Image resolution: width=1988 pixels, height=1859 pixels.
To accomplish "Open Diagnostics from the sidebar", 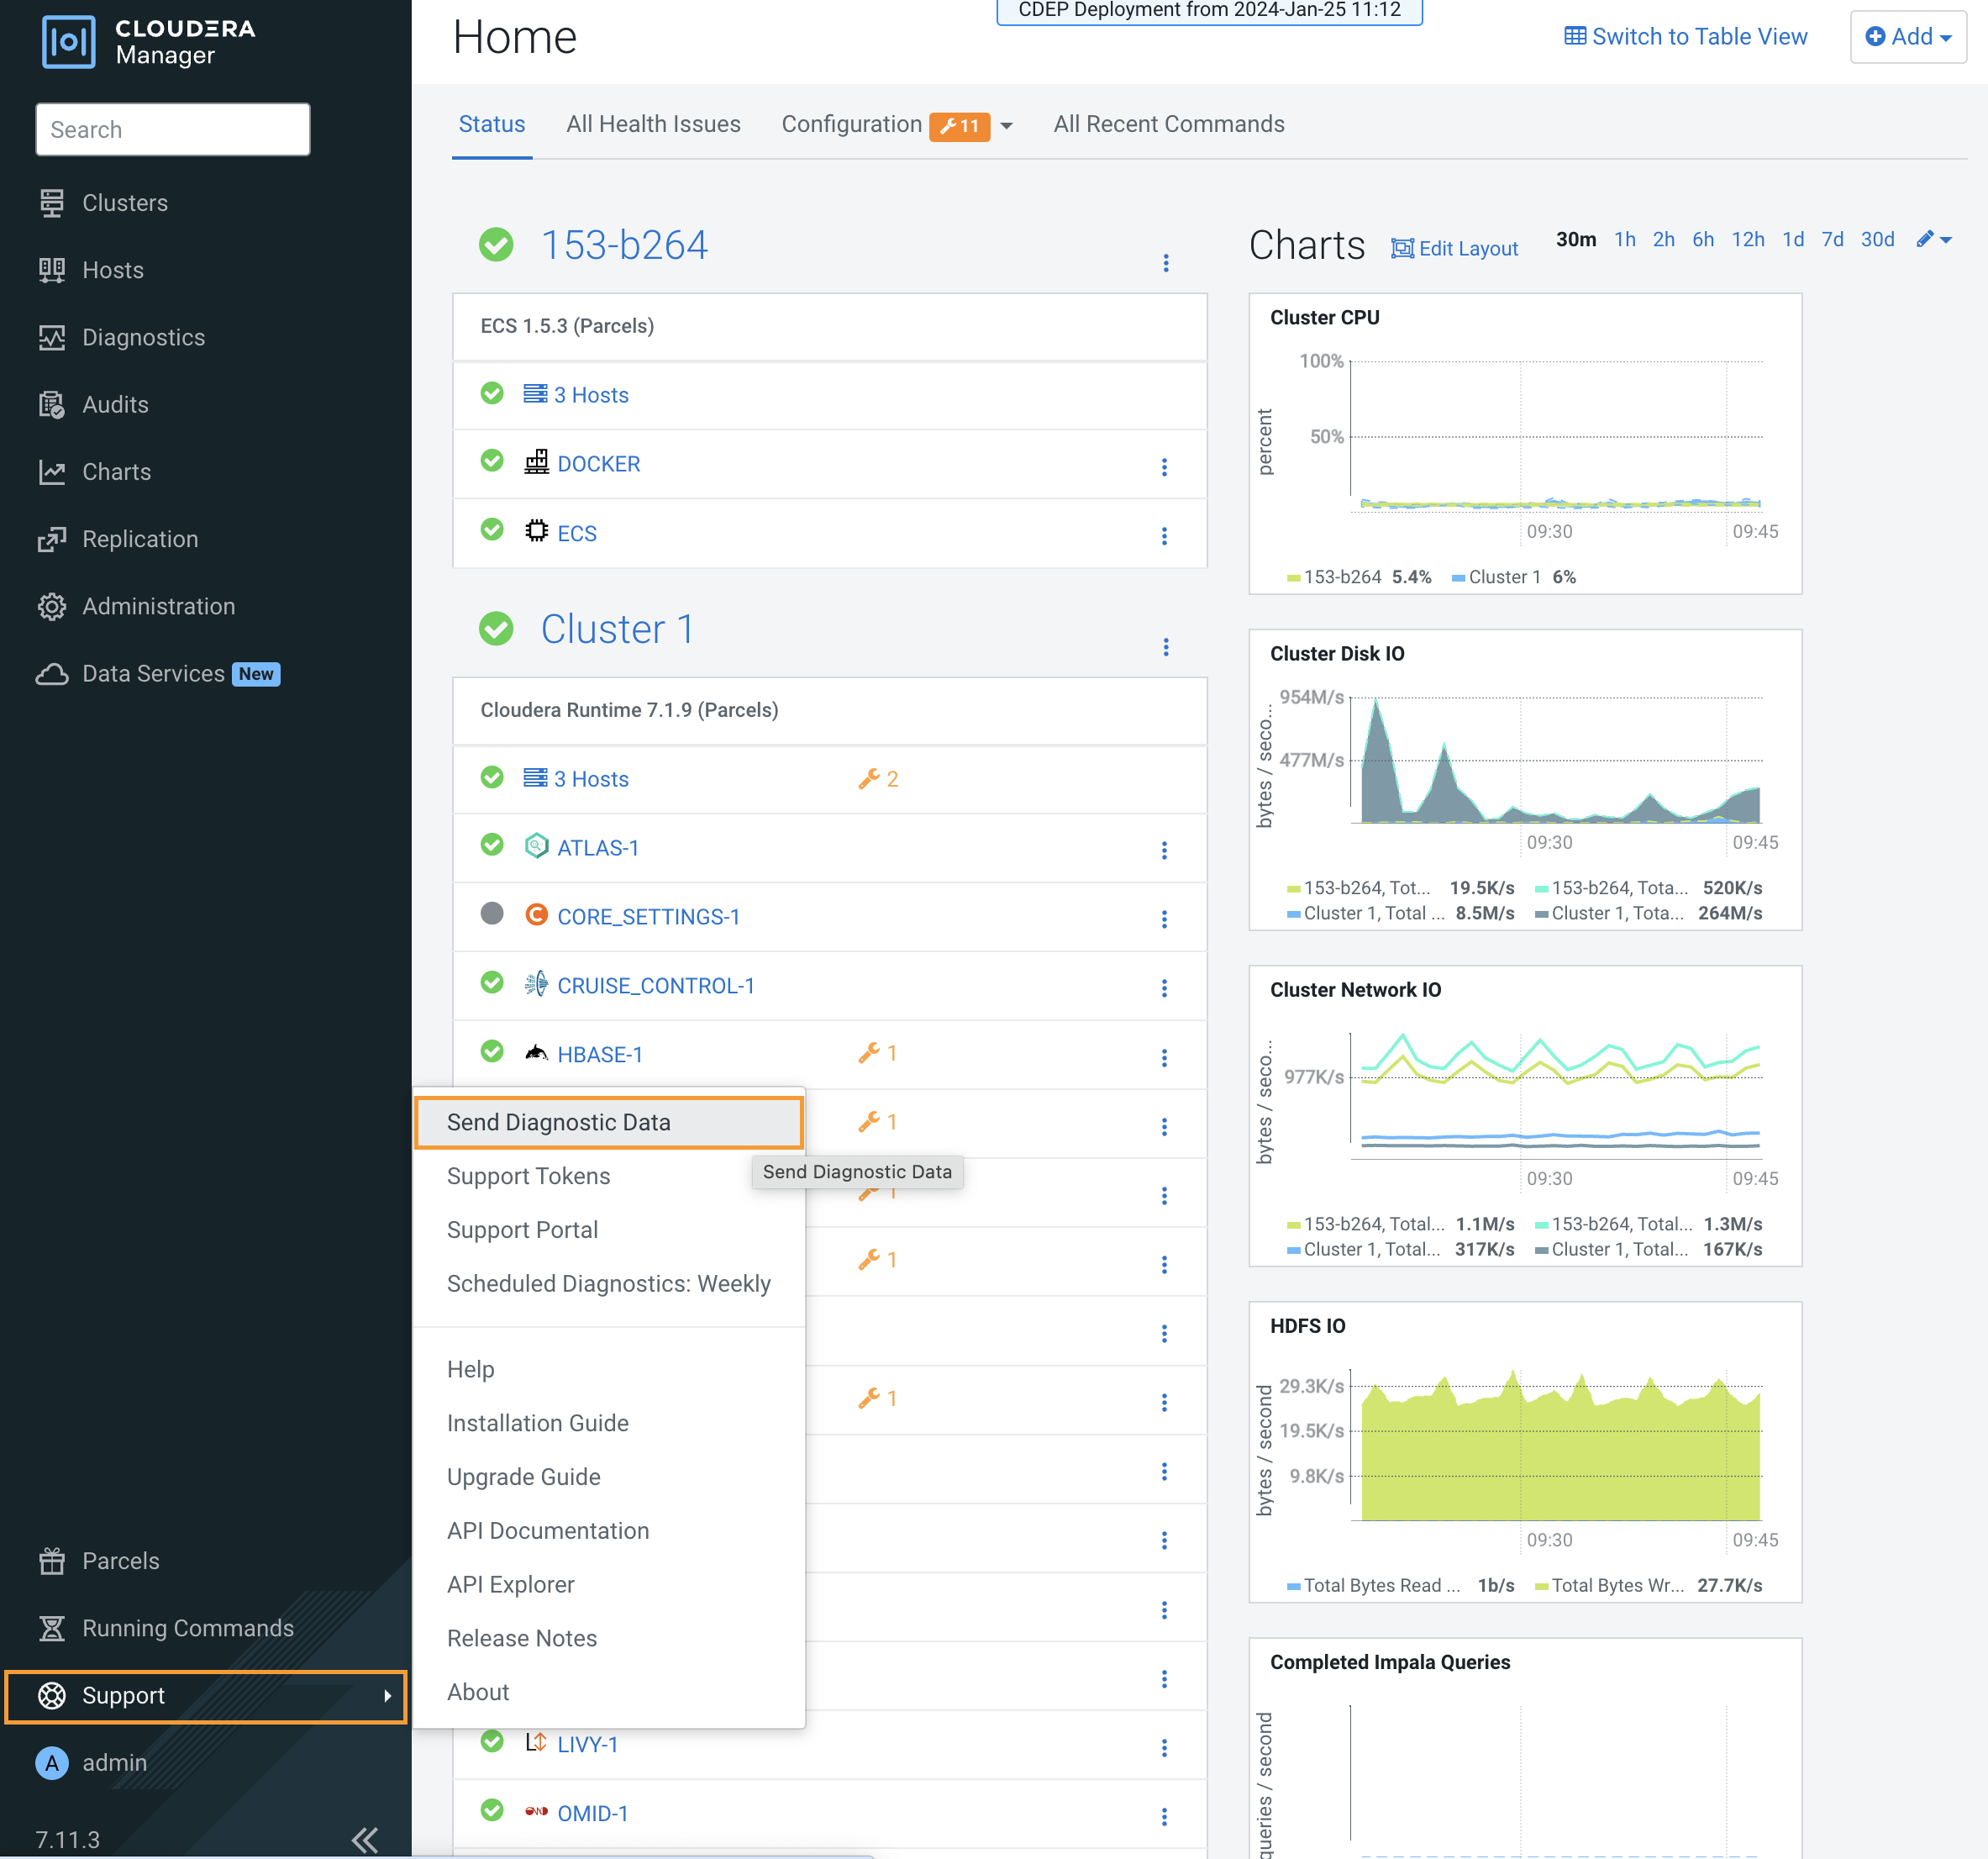I will tap(143, 337).
